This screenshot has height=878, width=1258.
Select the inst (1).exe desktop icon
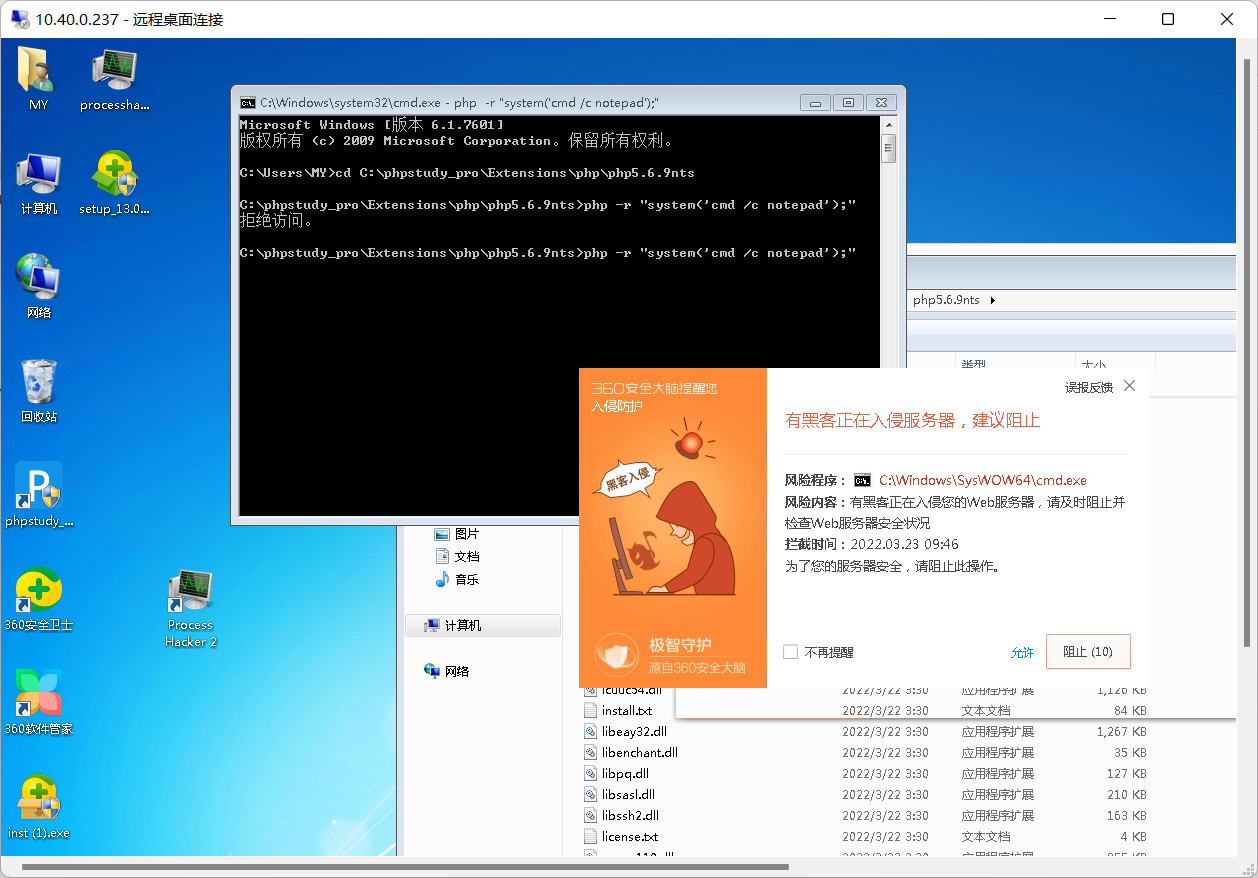tap(38, 807)
